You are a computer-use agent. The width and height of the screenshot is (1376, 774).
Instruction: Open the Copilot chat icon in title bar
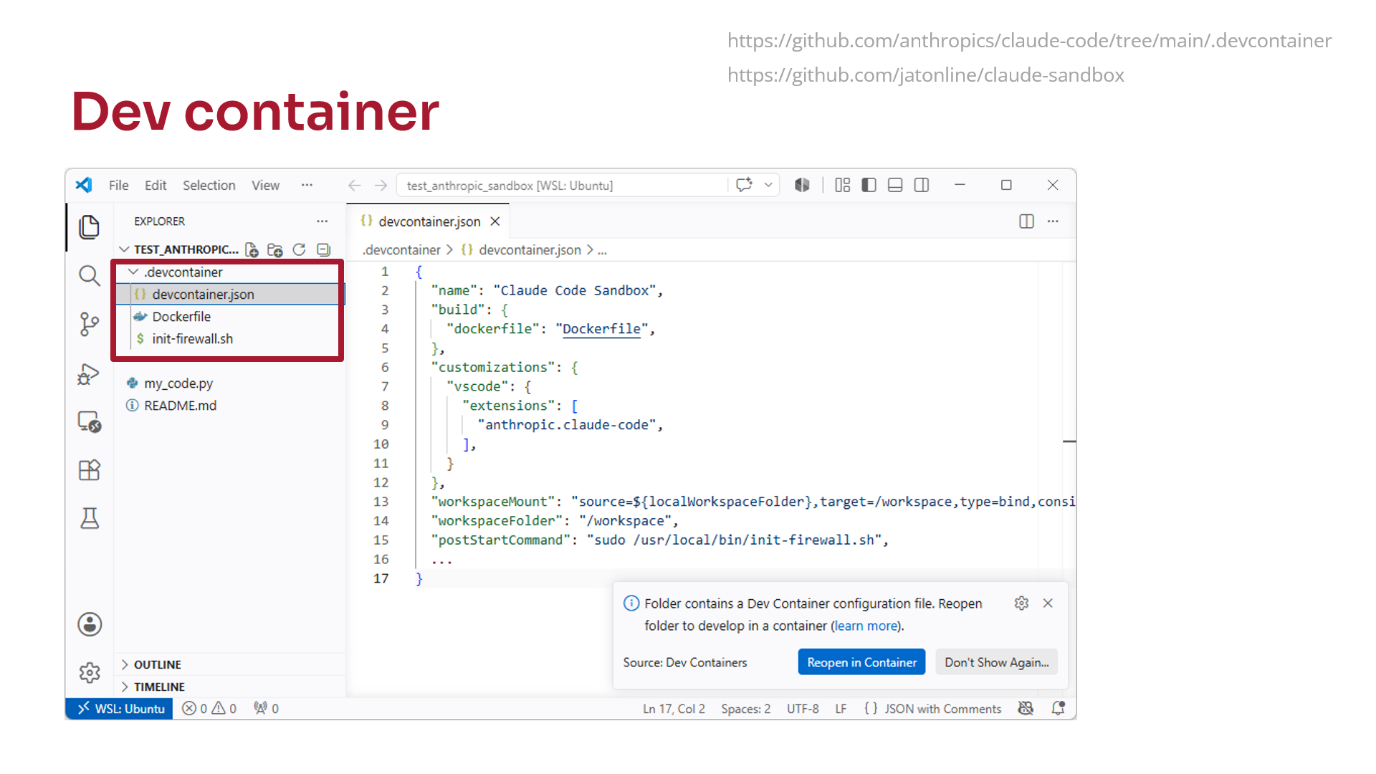[x=744, y=185]
